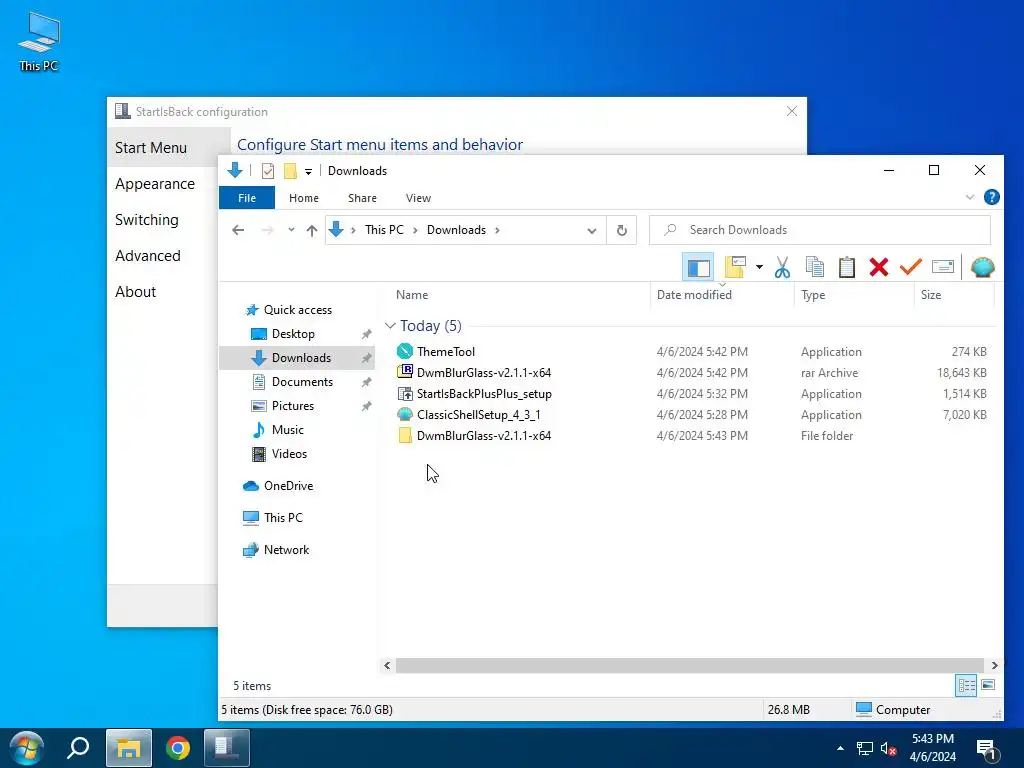Viewport: 1024px width, 768px height.
Task: Open the recent locations dropdown chevron
Action: [x=291, y=230]
